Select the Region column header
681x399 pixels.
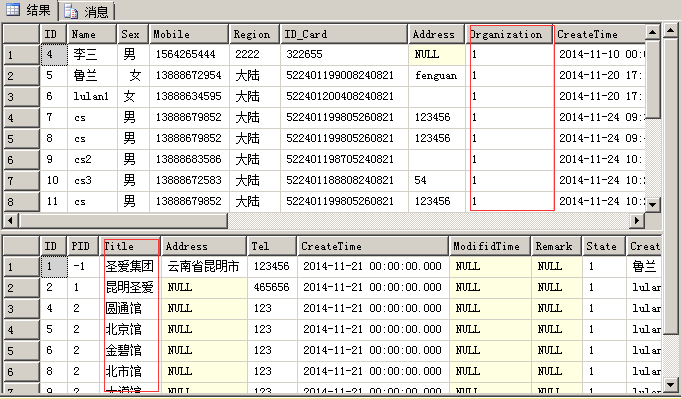(255, 34)
